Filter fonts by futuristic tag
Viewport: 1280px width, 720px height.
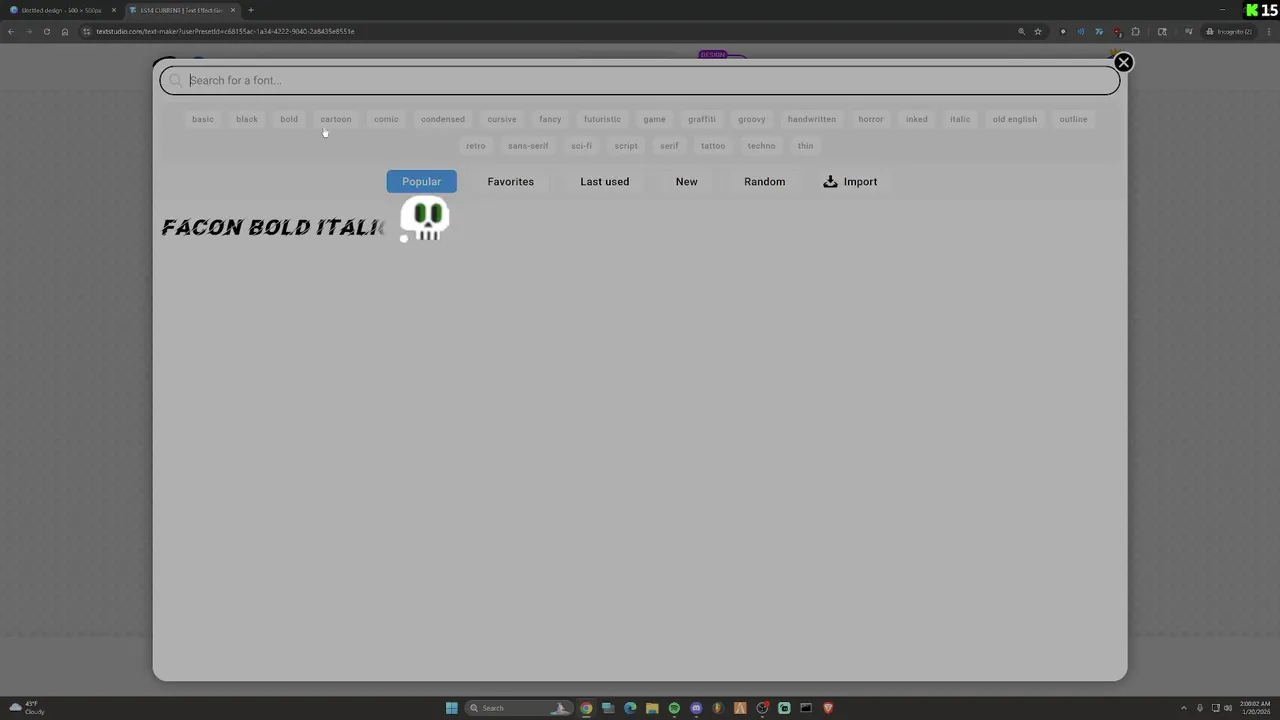click(602, 119)
